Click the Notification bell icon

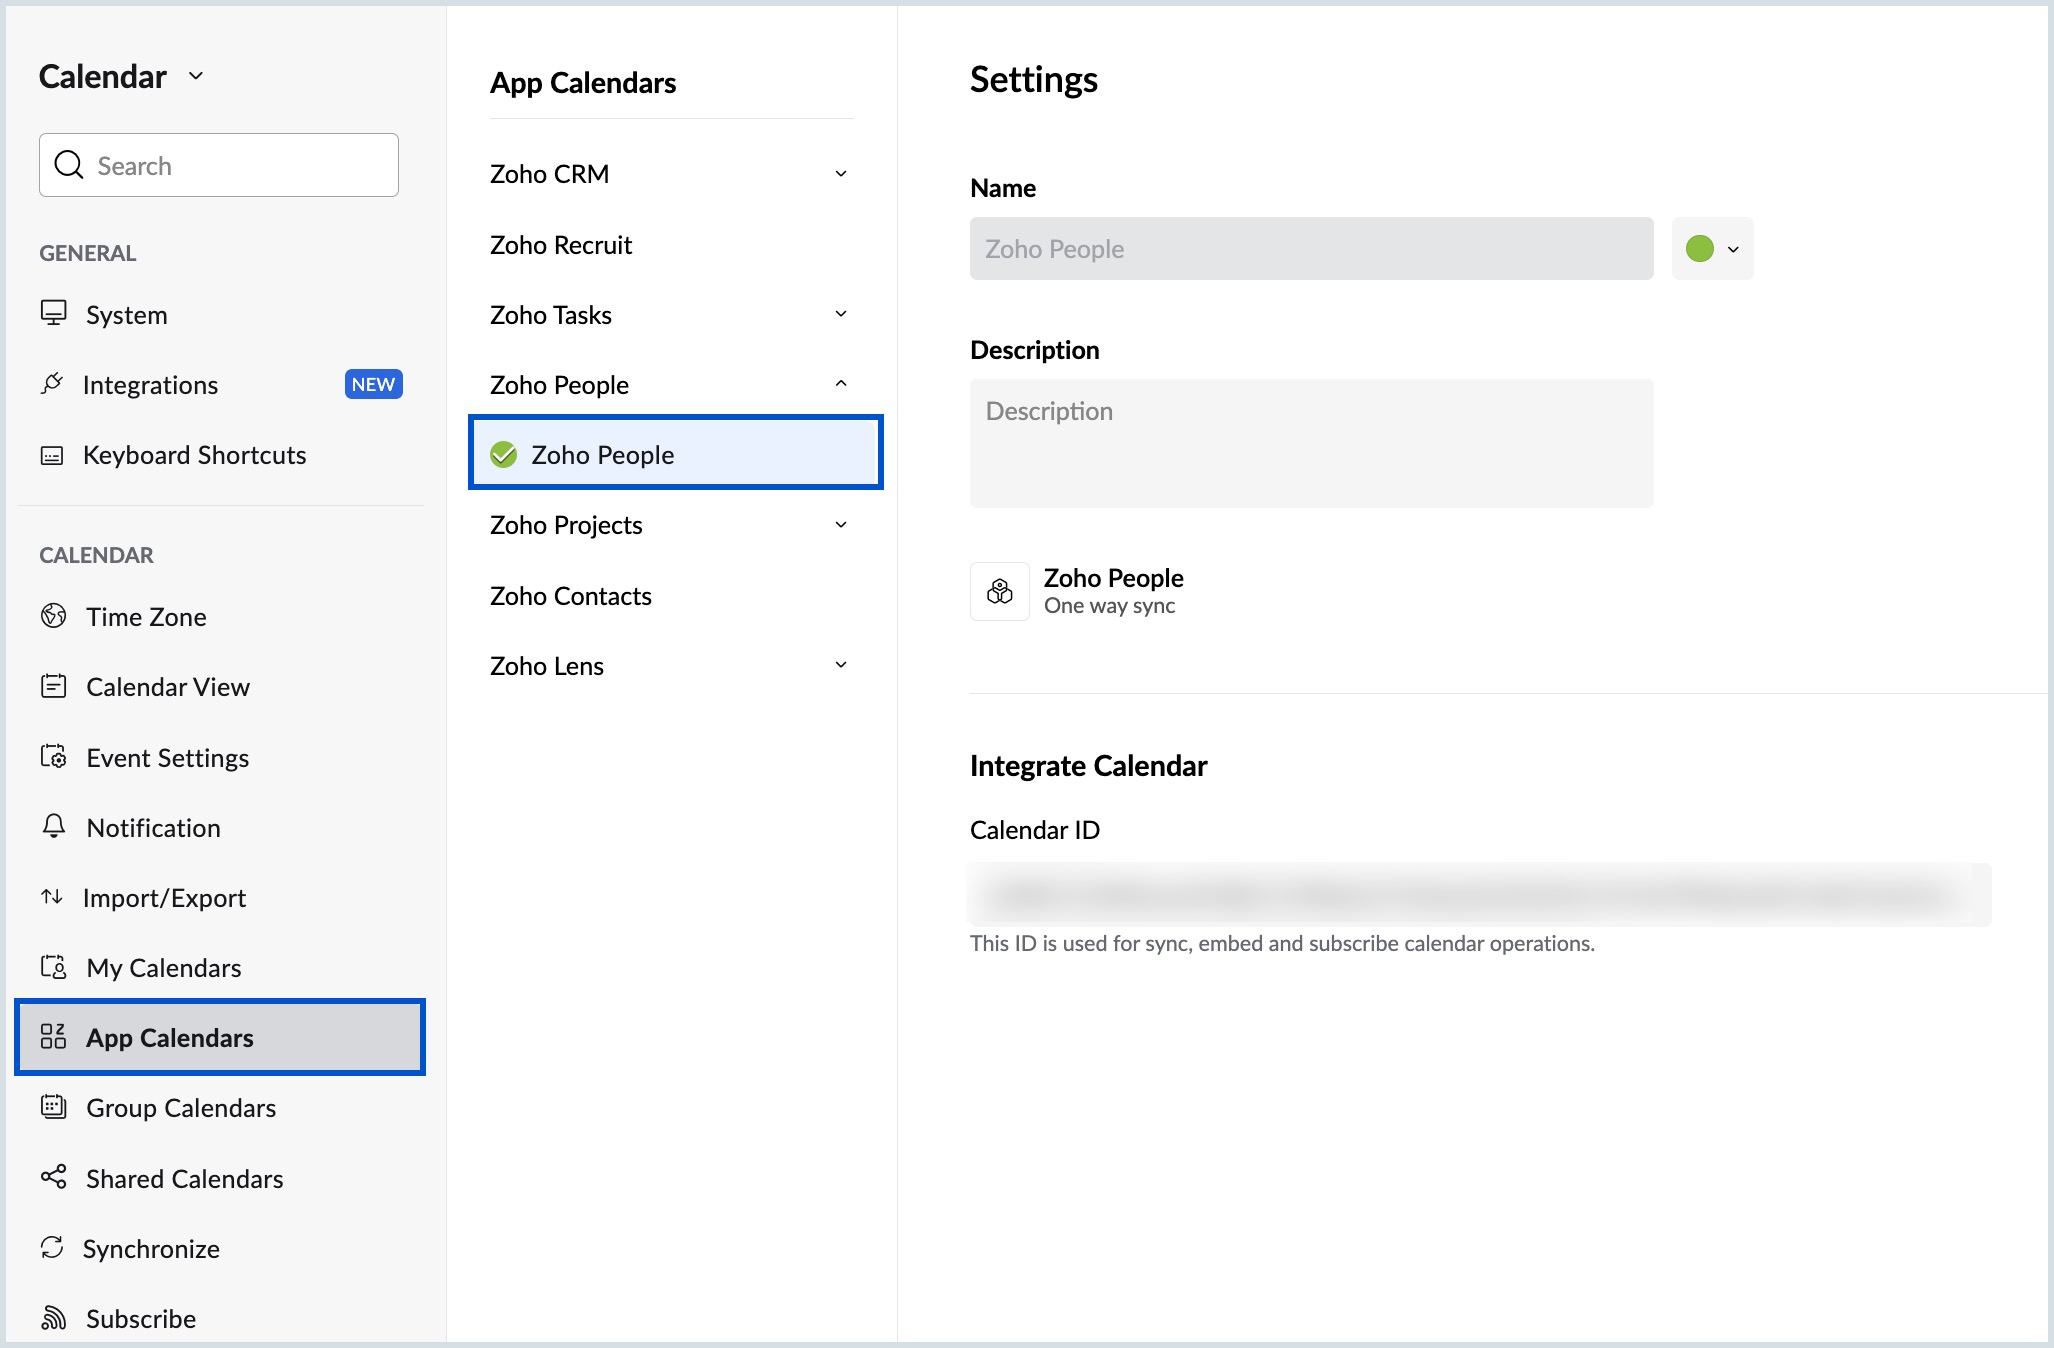click(53, 826)
